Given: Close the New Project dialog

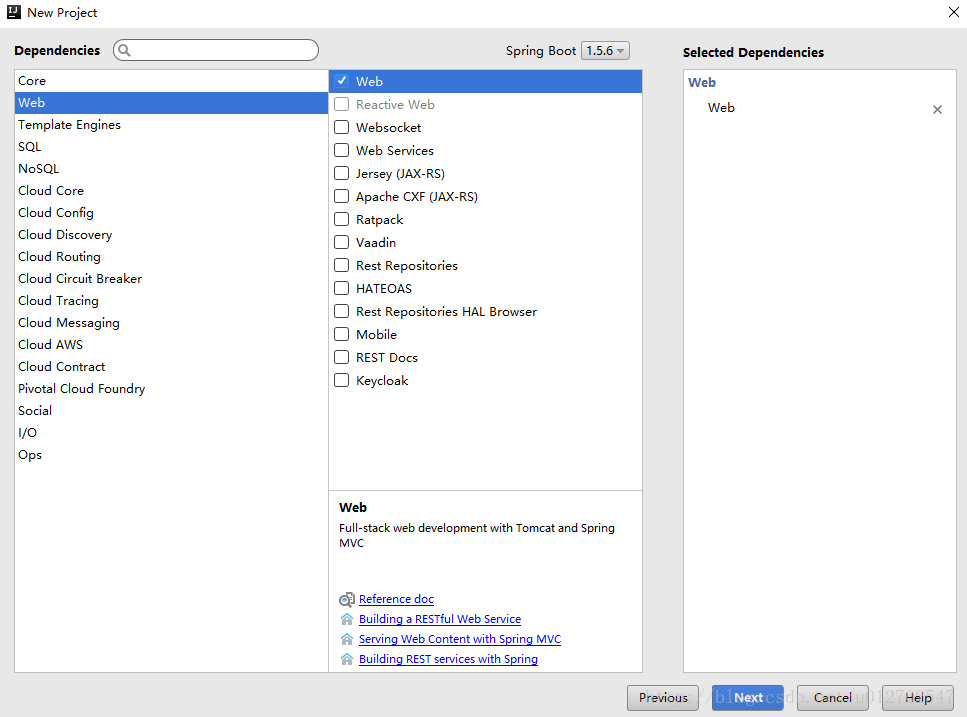Looking at the screenshot, I should pos(953,12).
